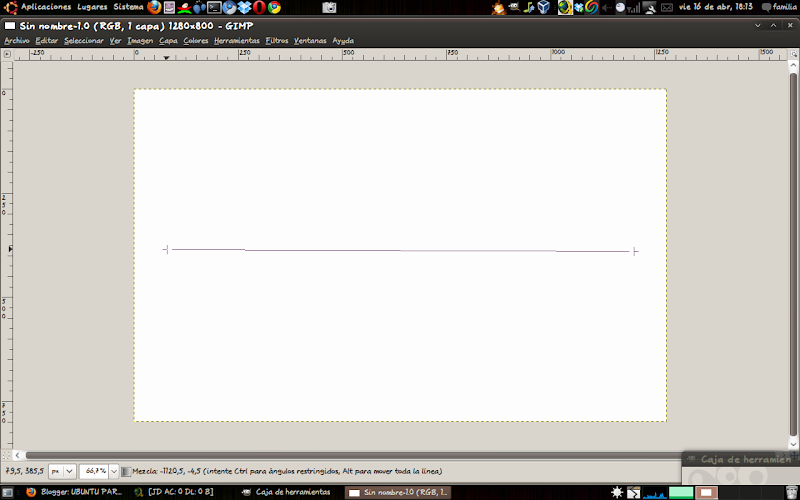Switch to the pink workspace in pager
800x500 pixels.
[706, 492]
